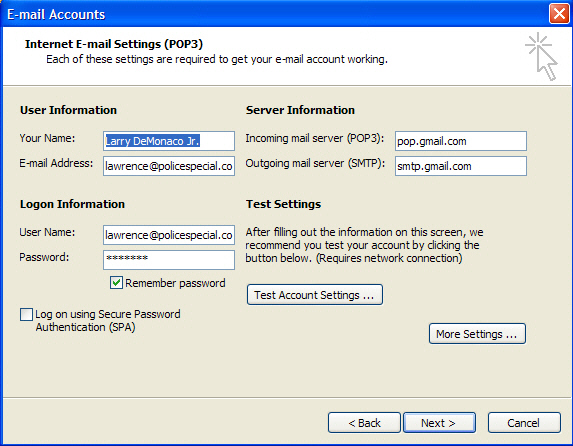This screenshot has height=446, width=573.
Task: Select the User Name logon field
Action: (x=169, y=235)
